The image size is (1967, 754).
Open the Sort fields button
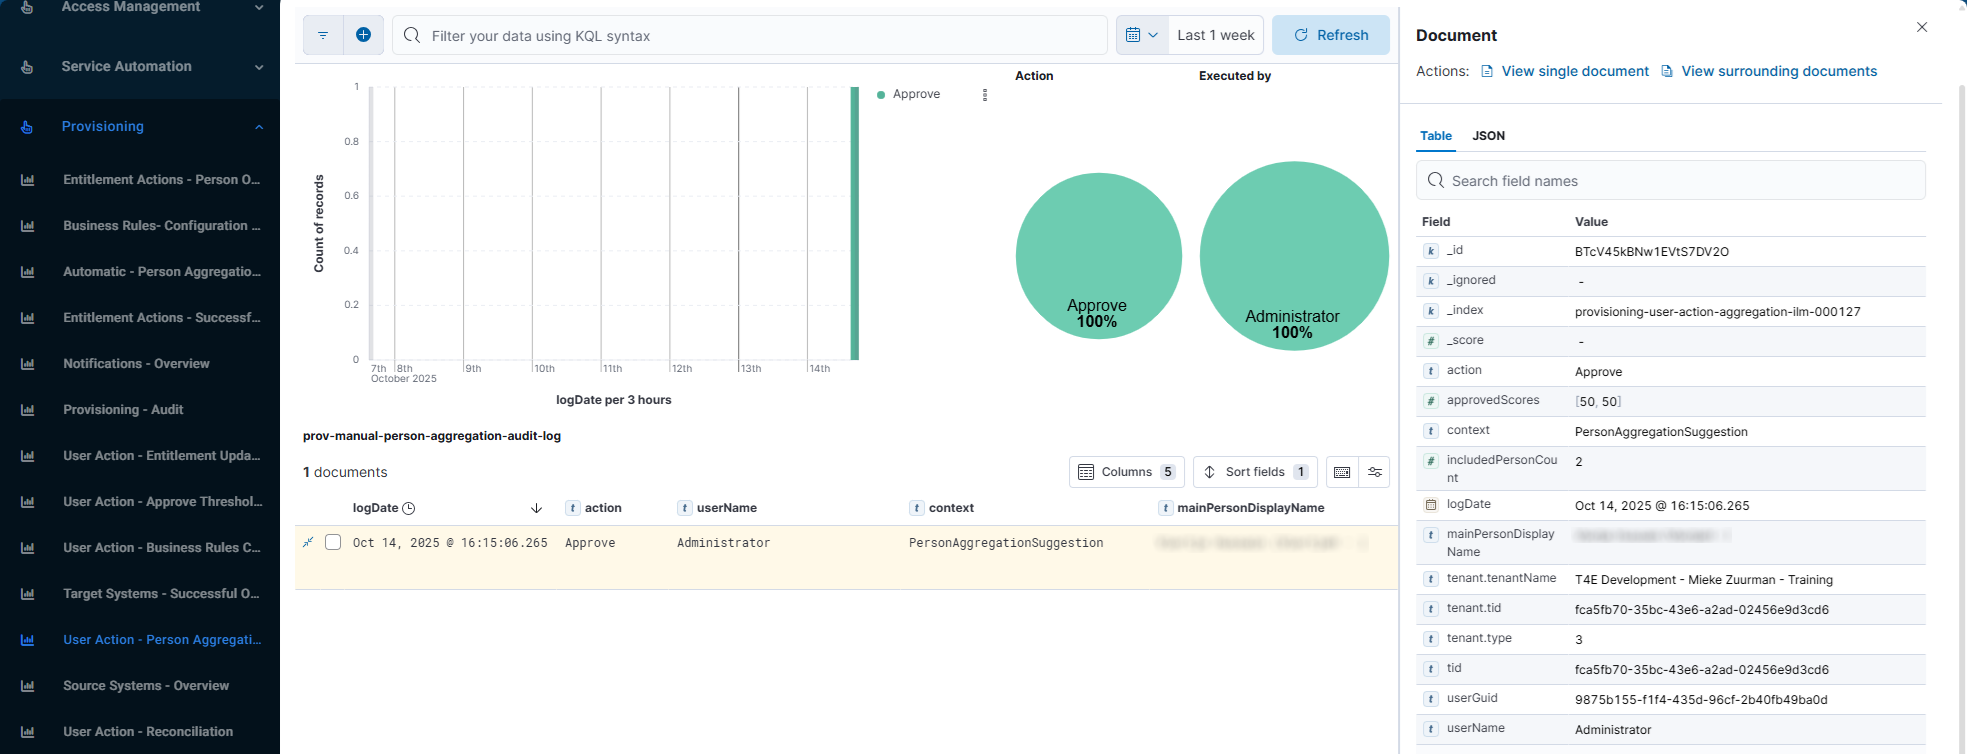(1255, 472)
